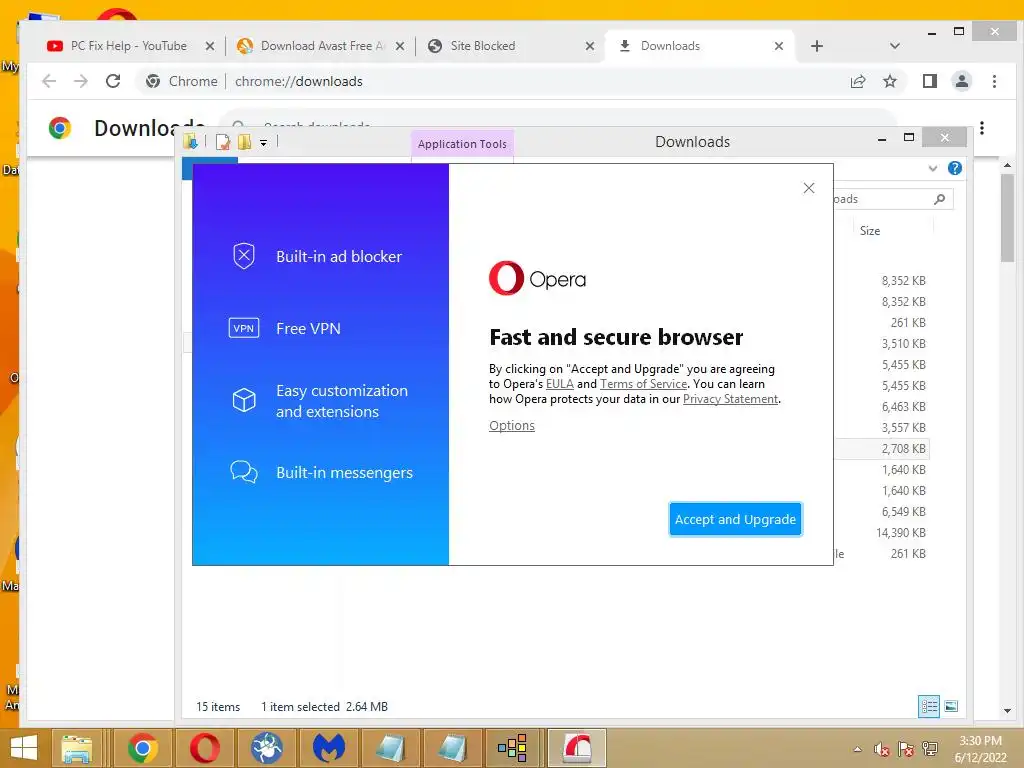Click the Chrome page vertical scrollbar
The image size is (1024, 768).
pos(1007,219)
